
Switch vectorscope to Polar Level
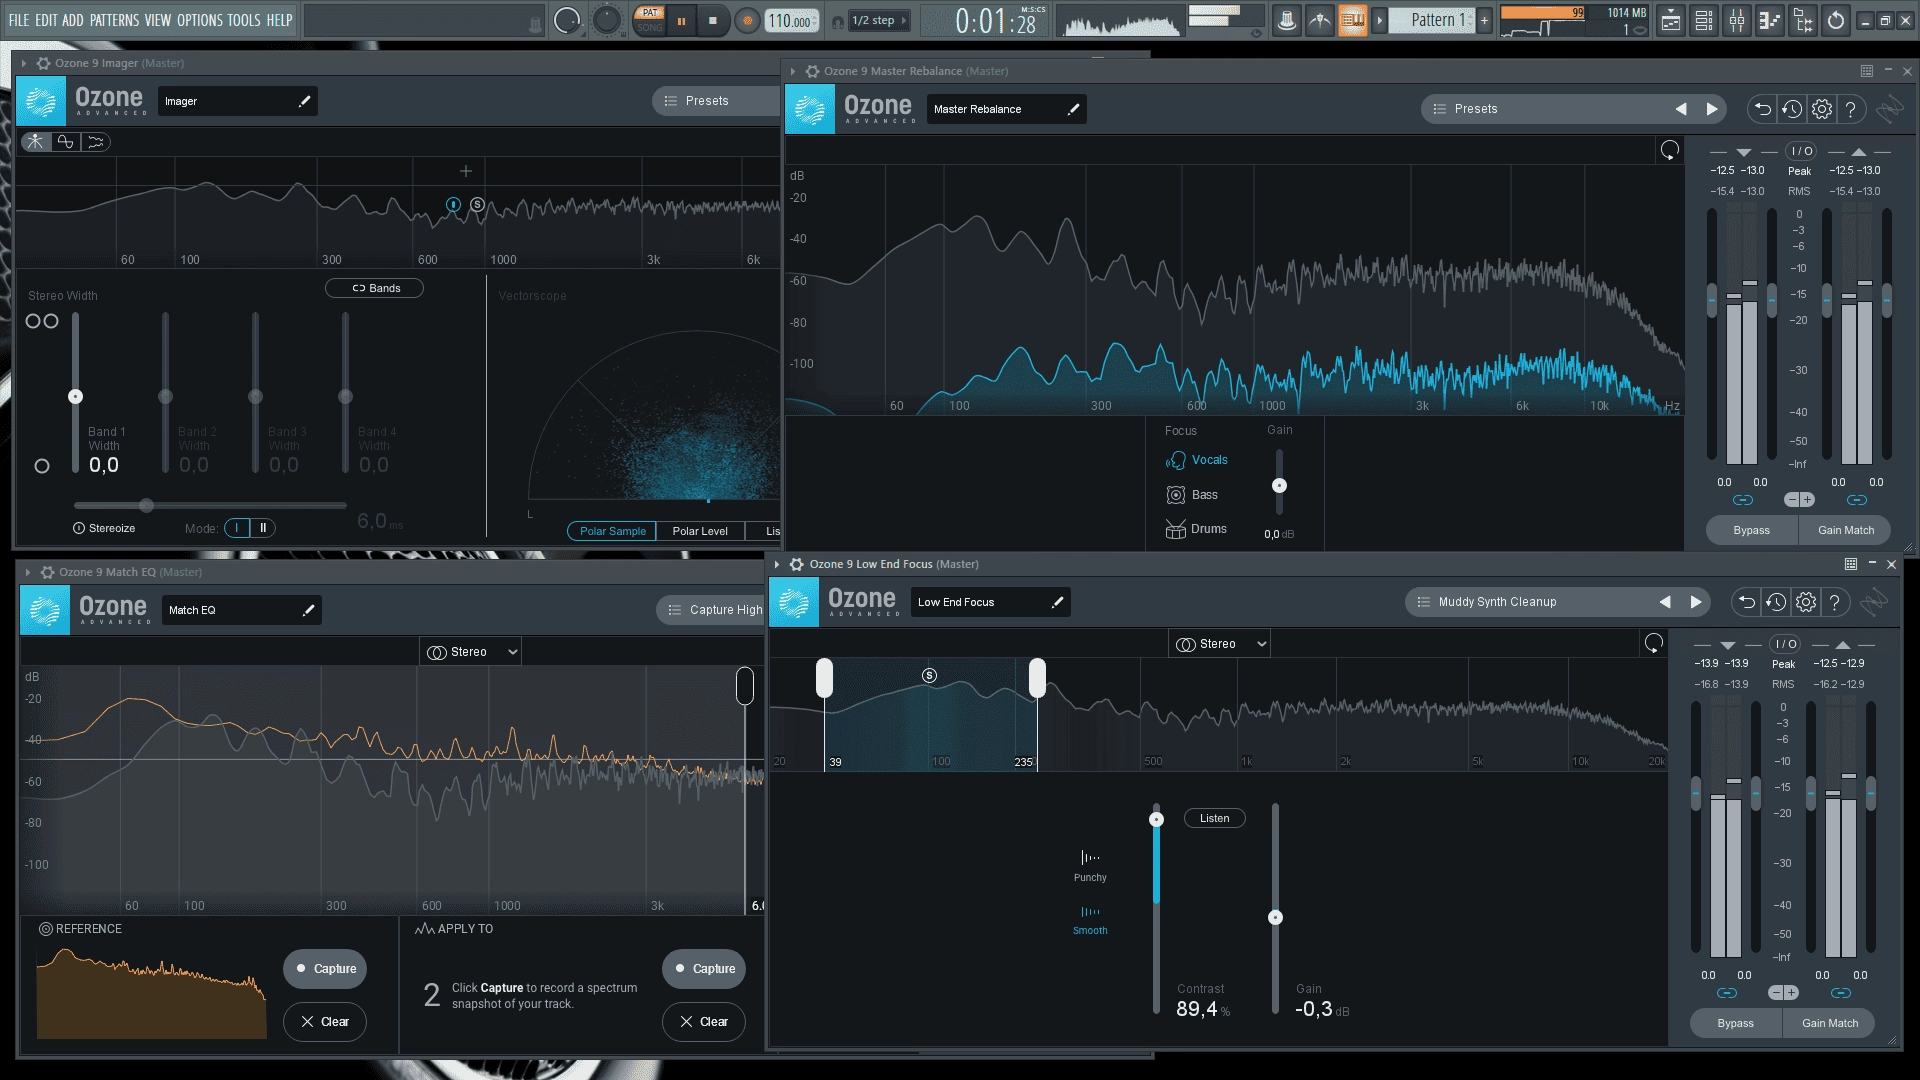[x=700, y=531]
